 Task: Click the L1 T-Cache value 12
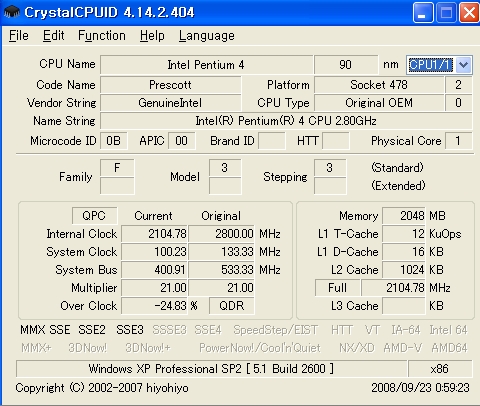[404, 234]
